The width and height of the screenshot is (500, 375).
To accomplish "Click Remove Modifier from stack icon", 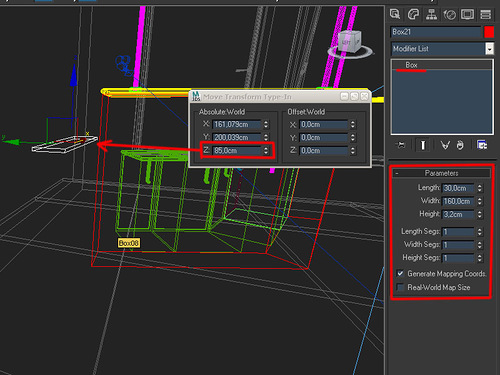I will tap(460, 145).
